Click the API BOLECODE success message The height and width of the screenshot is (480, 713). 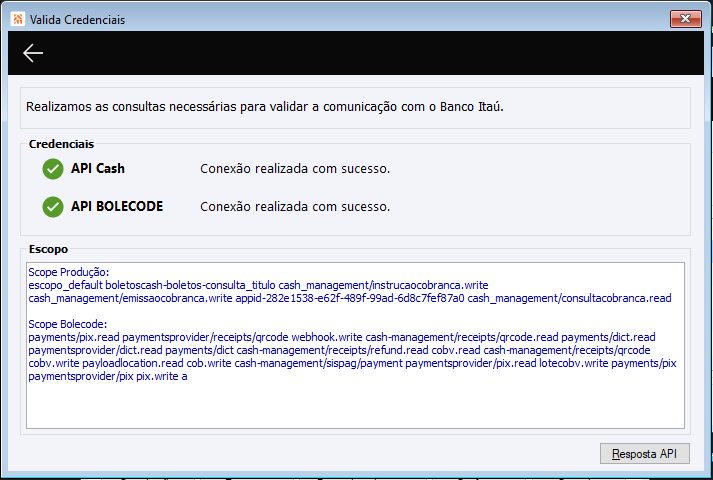tap(295, 206)
